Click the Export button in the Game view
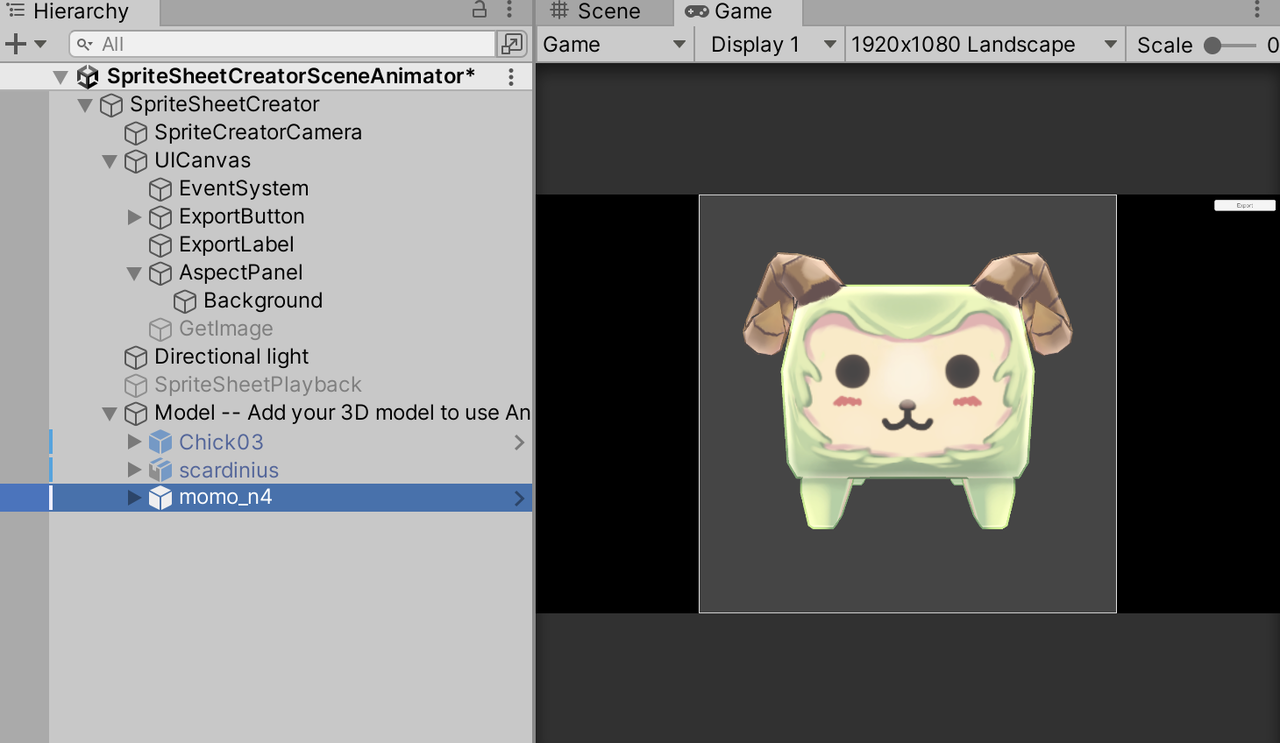Viewport: 1280px width, 743px height. 1244,204
